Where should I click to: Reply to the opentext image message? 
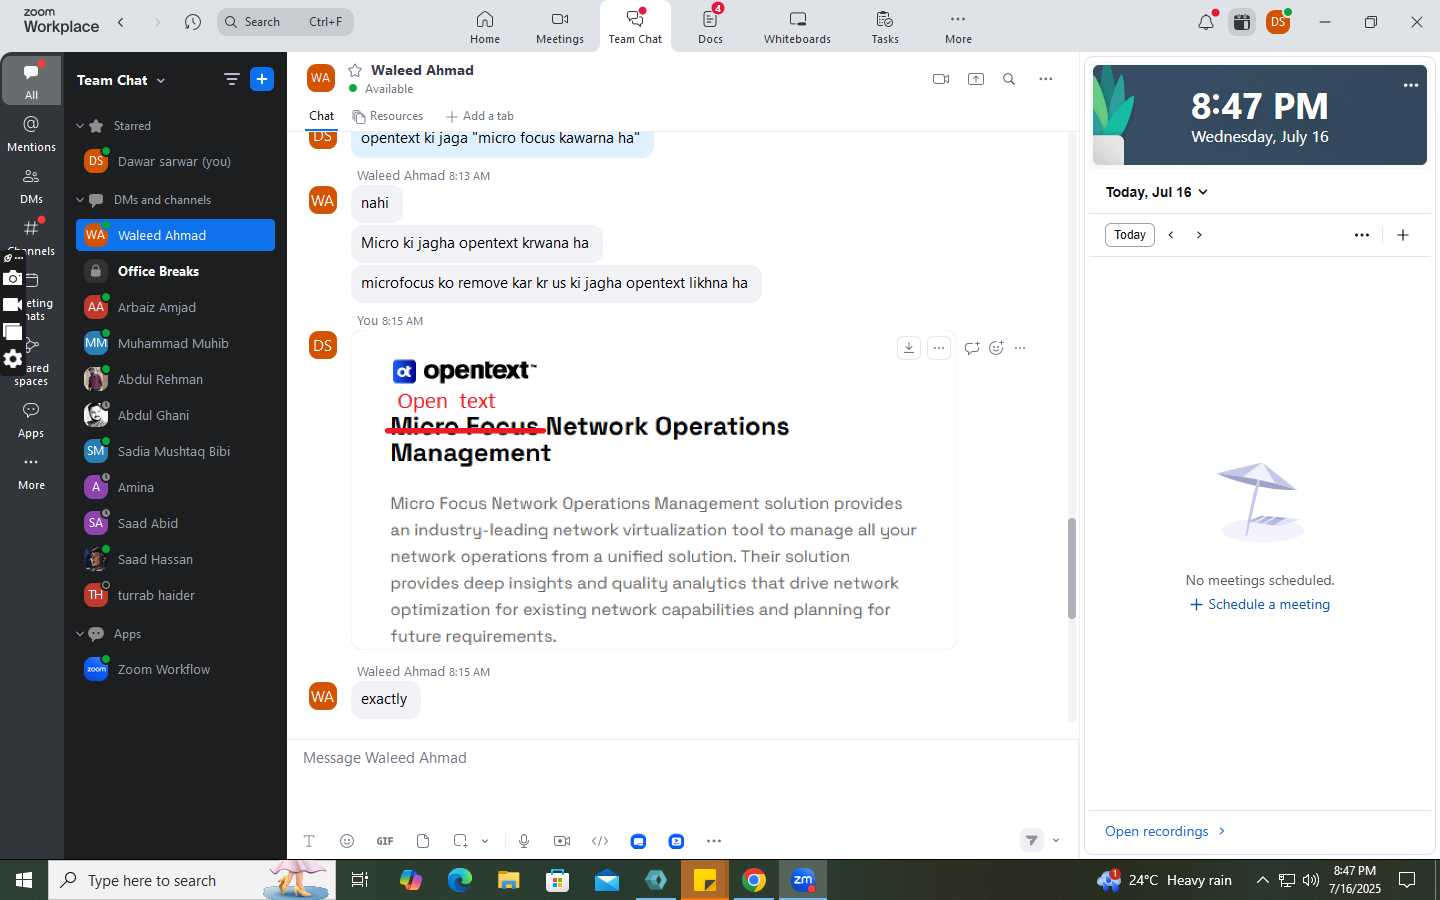click(x=972, y=348)
